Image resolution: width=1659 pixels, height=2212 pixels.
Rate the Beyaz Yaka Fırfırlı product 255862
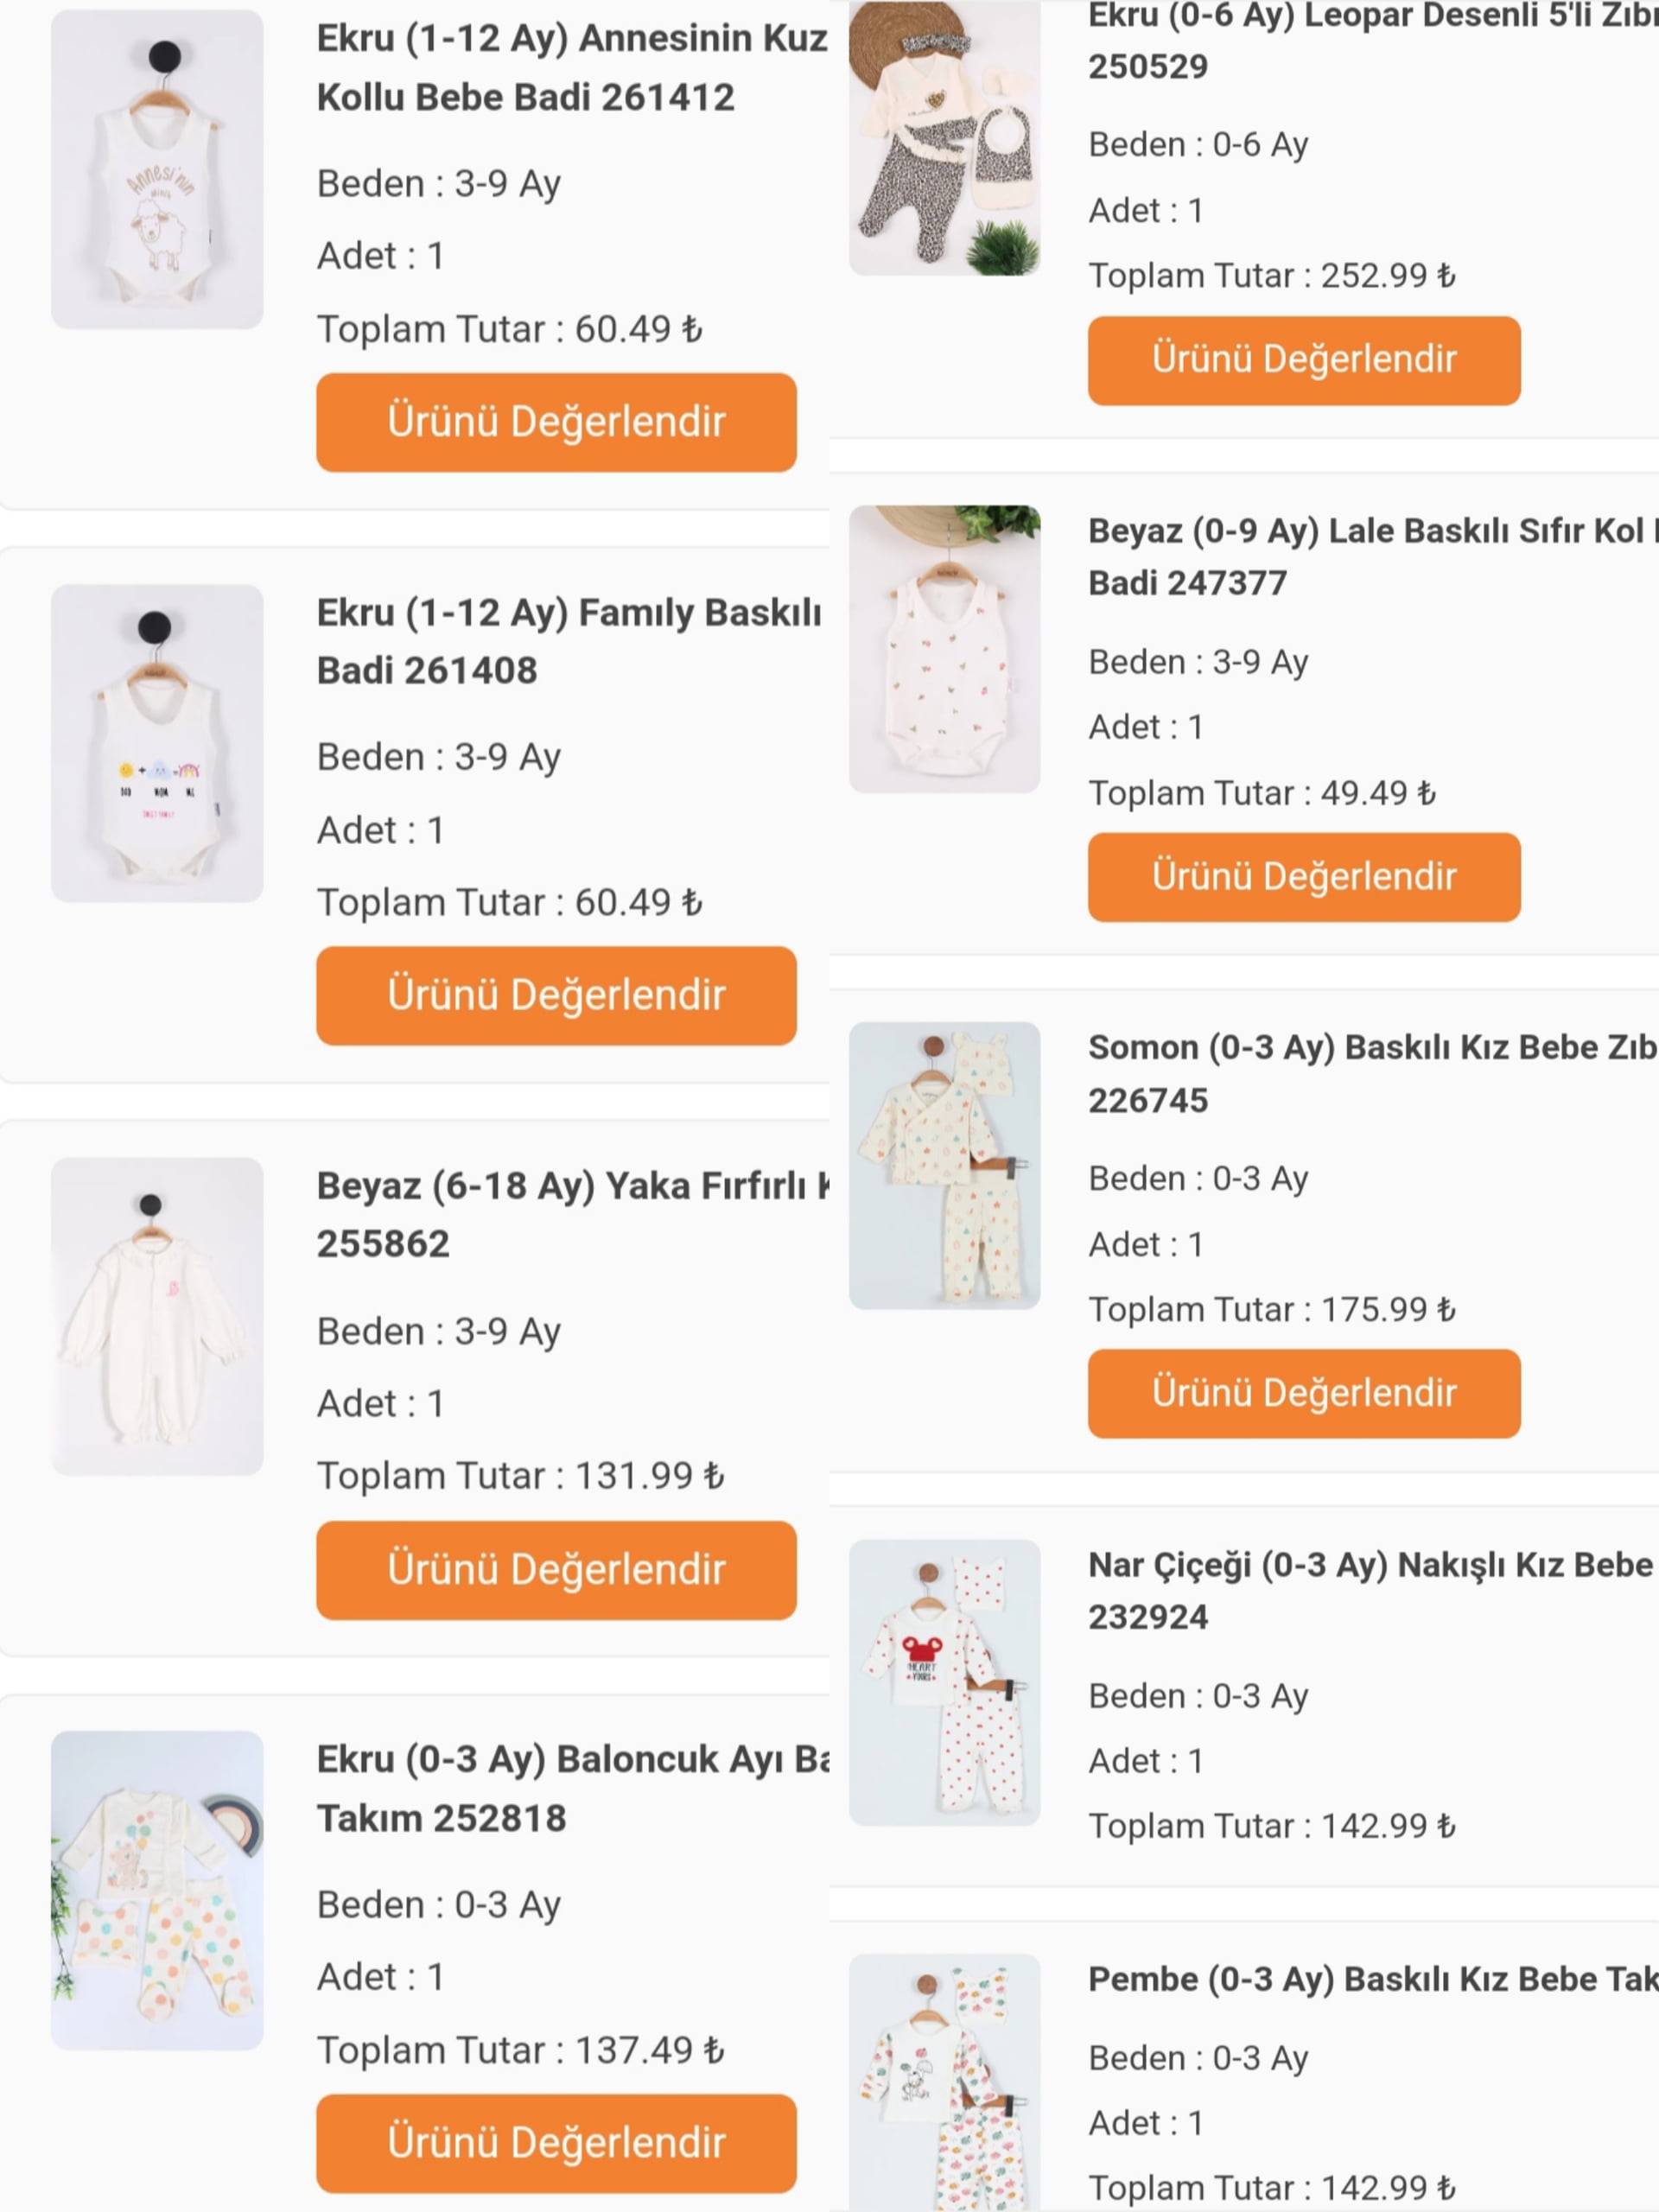556,1569
